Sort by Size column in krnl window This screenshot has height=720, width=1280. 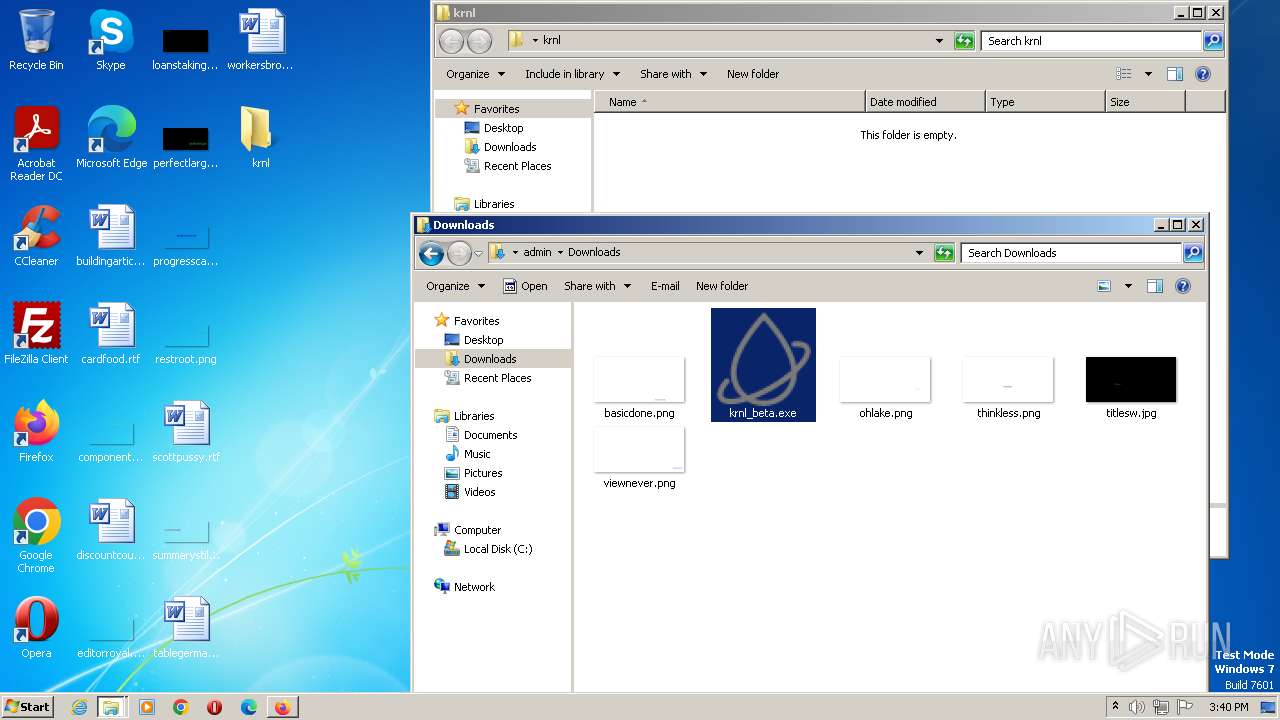1145,102
